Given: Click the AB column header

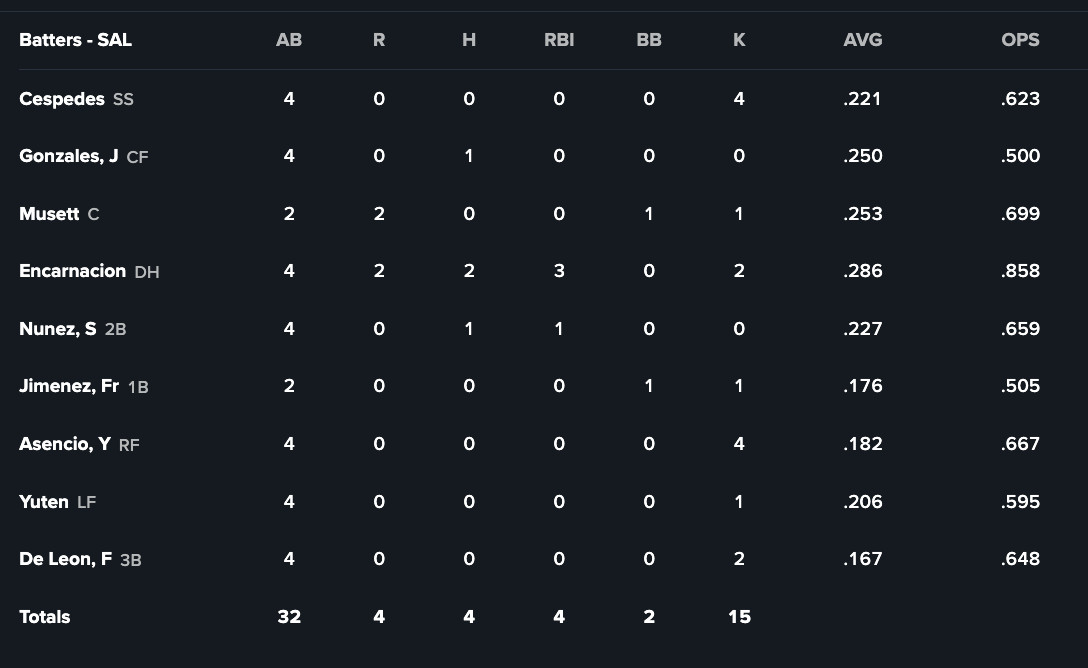Looking at the screenshot, I should point(289,40).
